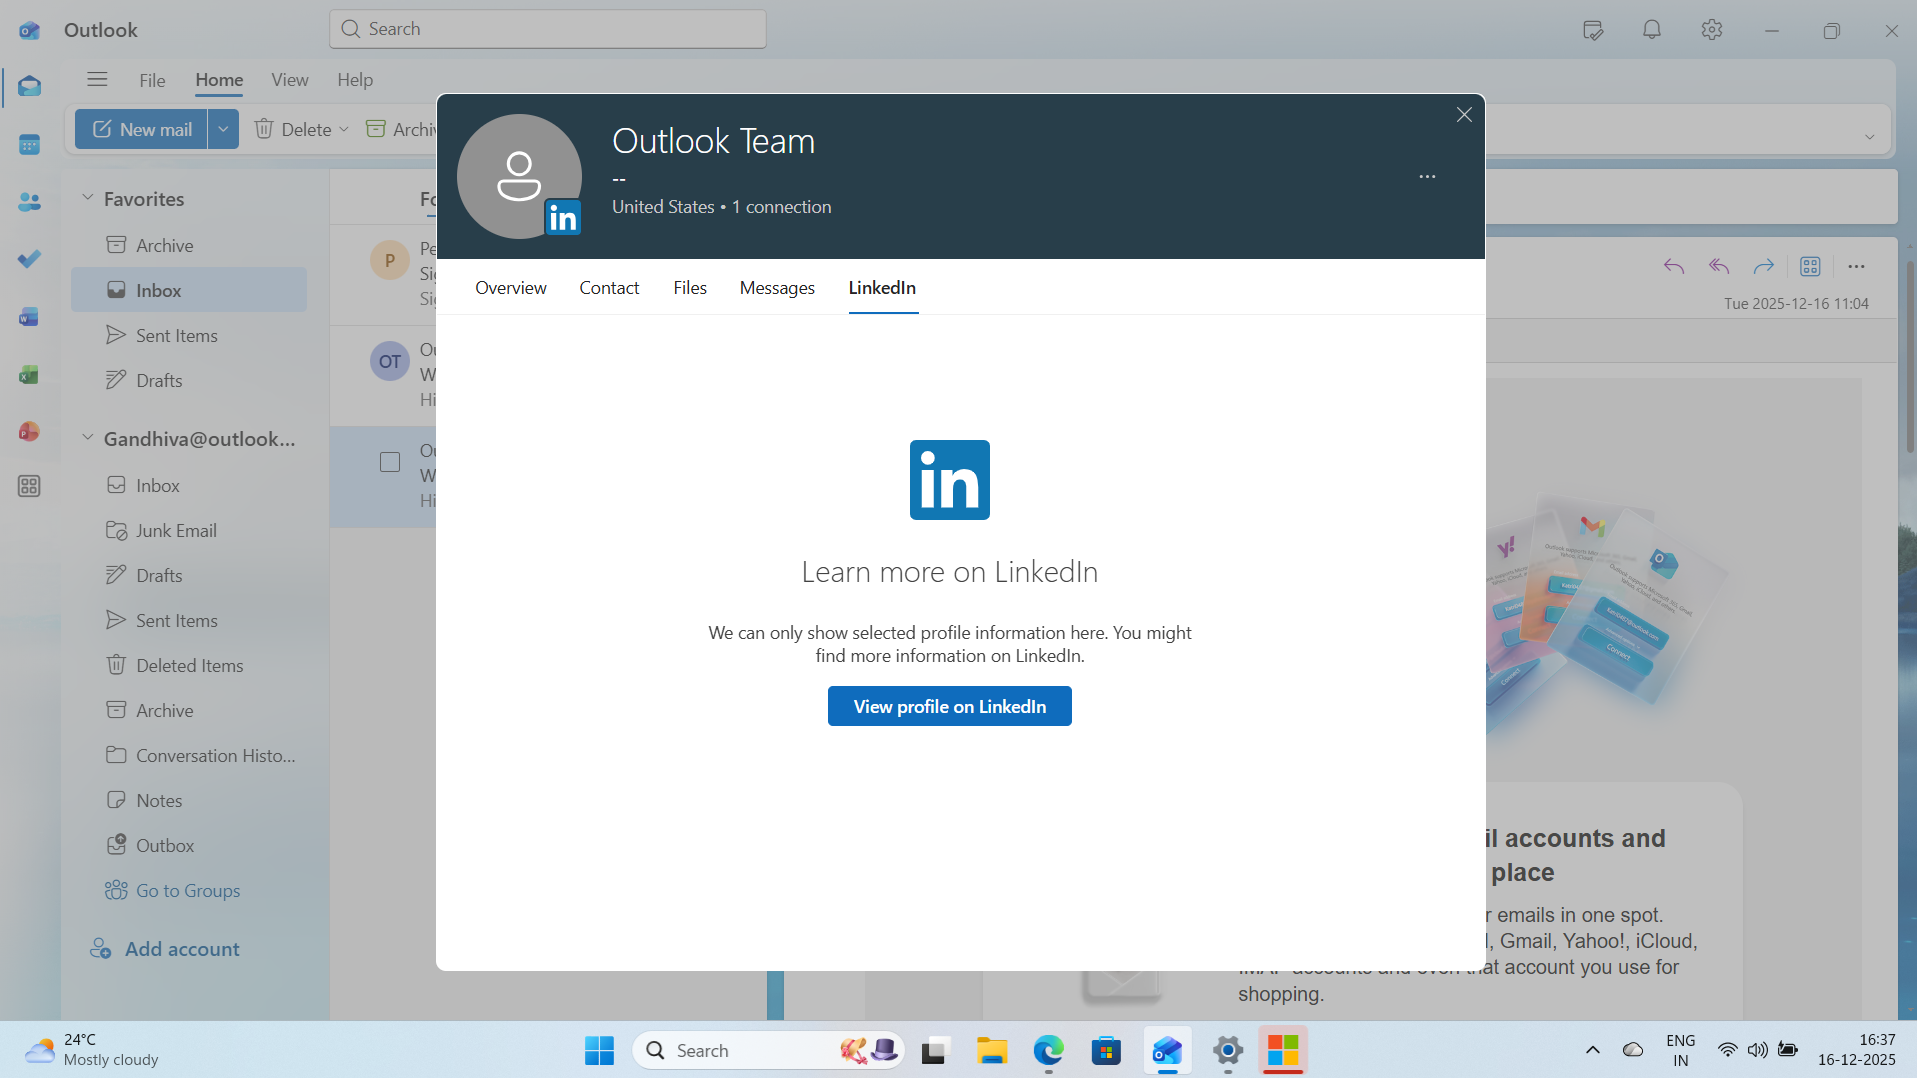Expand the ribbon with the chevron
The width and height of the screenshot is (1917, 1078).
point(1870,137)
